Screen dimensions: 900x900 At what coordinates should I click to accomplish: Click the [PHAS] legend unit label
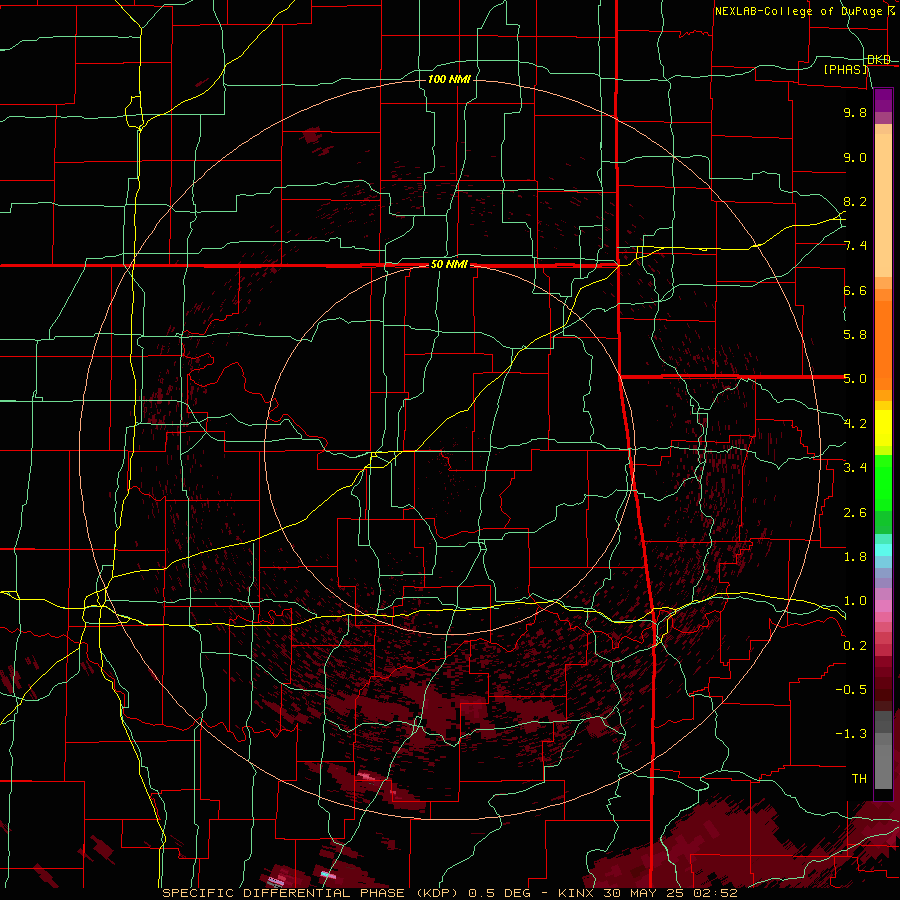coord(845,69)
